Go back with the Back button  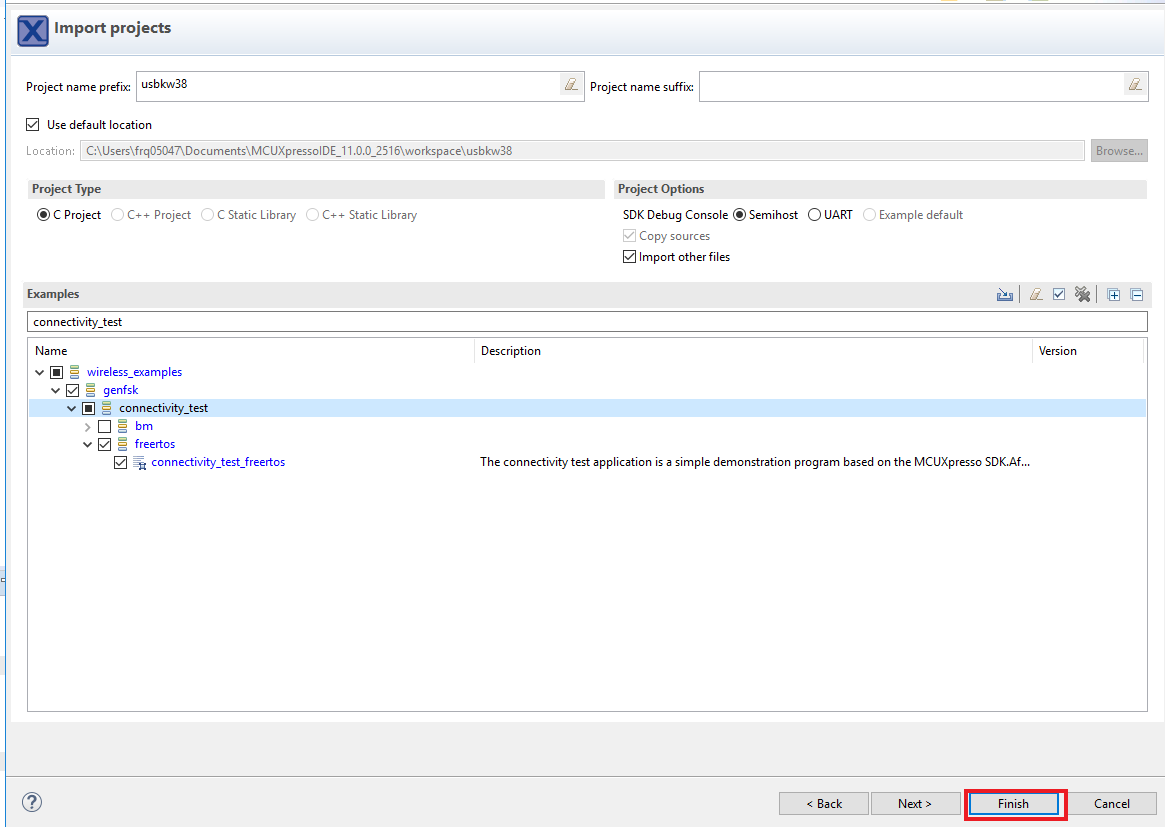(824, 804)
